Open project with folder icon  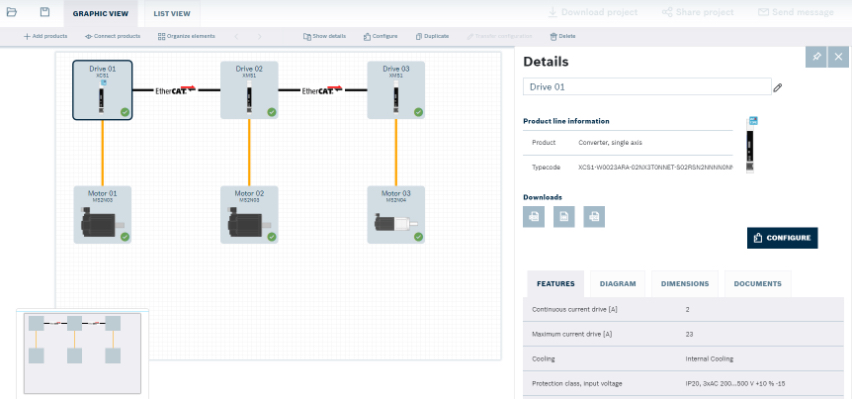tap(11, 12)
